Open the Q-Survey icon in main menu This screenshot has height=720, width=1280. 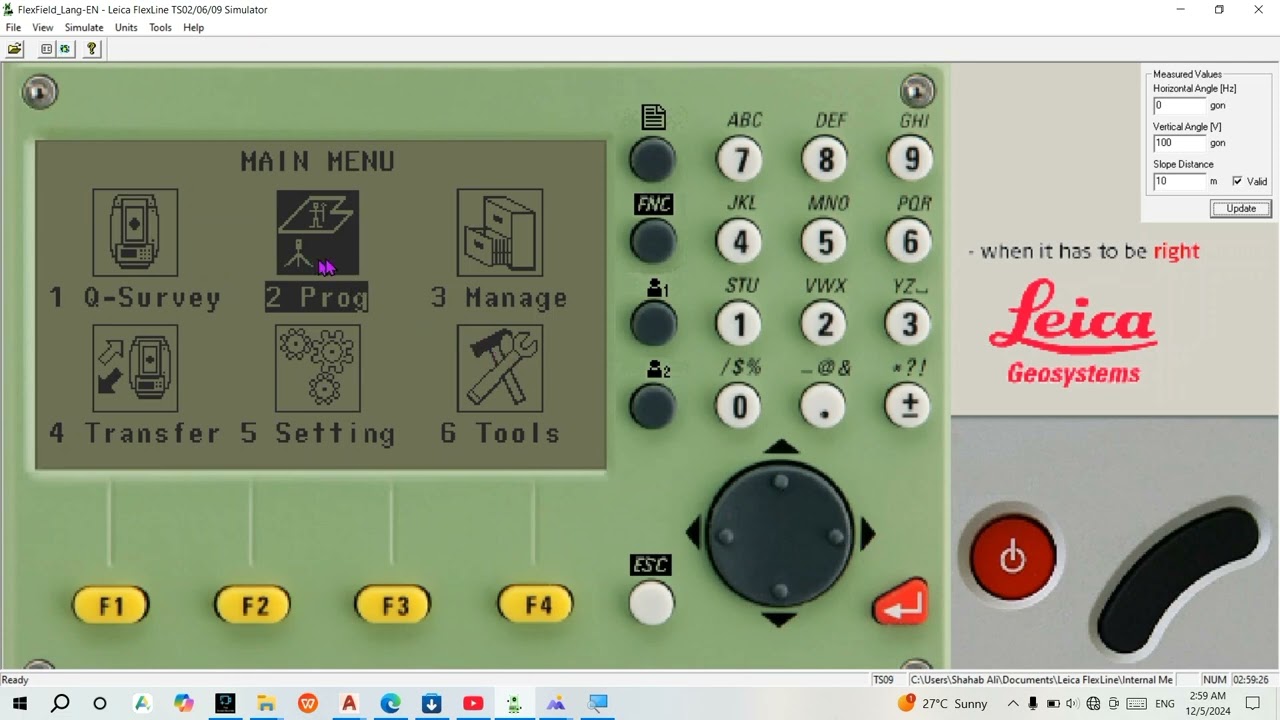pyautogui.click(x=135, y=232)
